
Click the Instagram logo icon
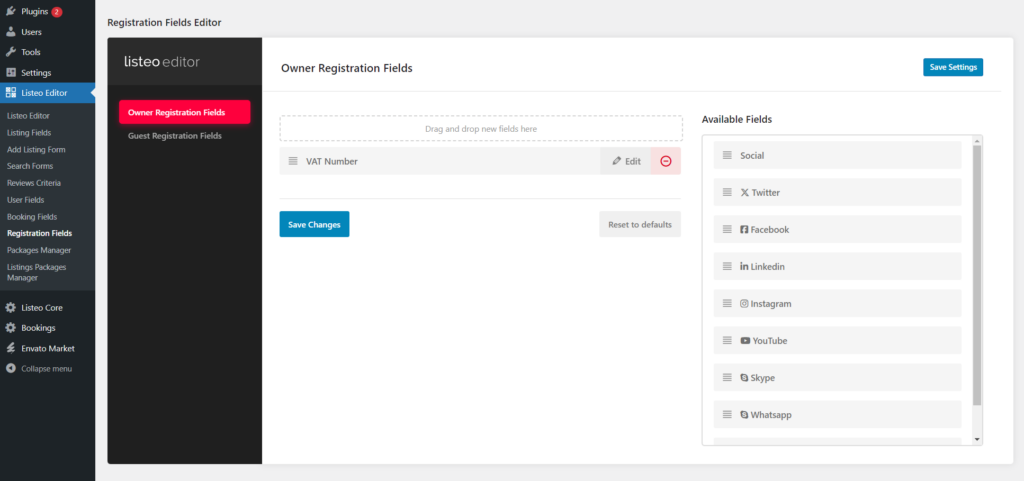(x=744, y=303)
